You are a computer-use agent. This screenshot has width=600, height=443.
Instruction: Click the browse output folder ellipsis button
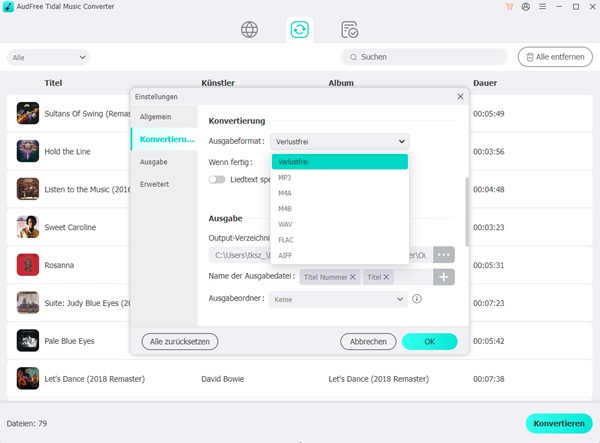(443, 255)
